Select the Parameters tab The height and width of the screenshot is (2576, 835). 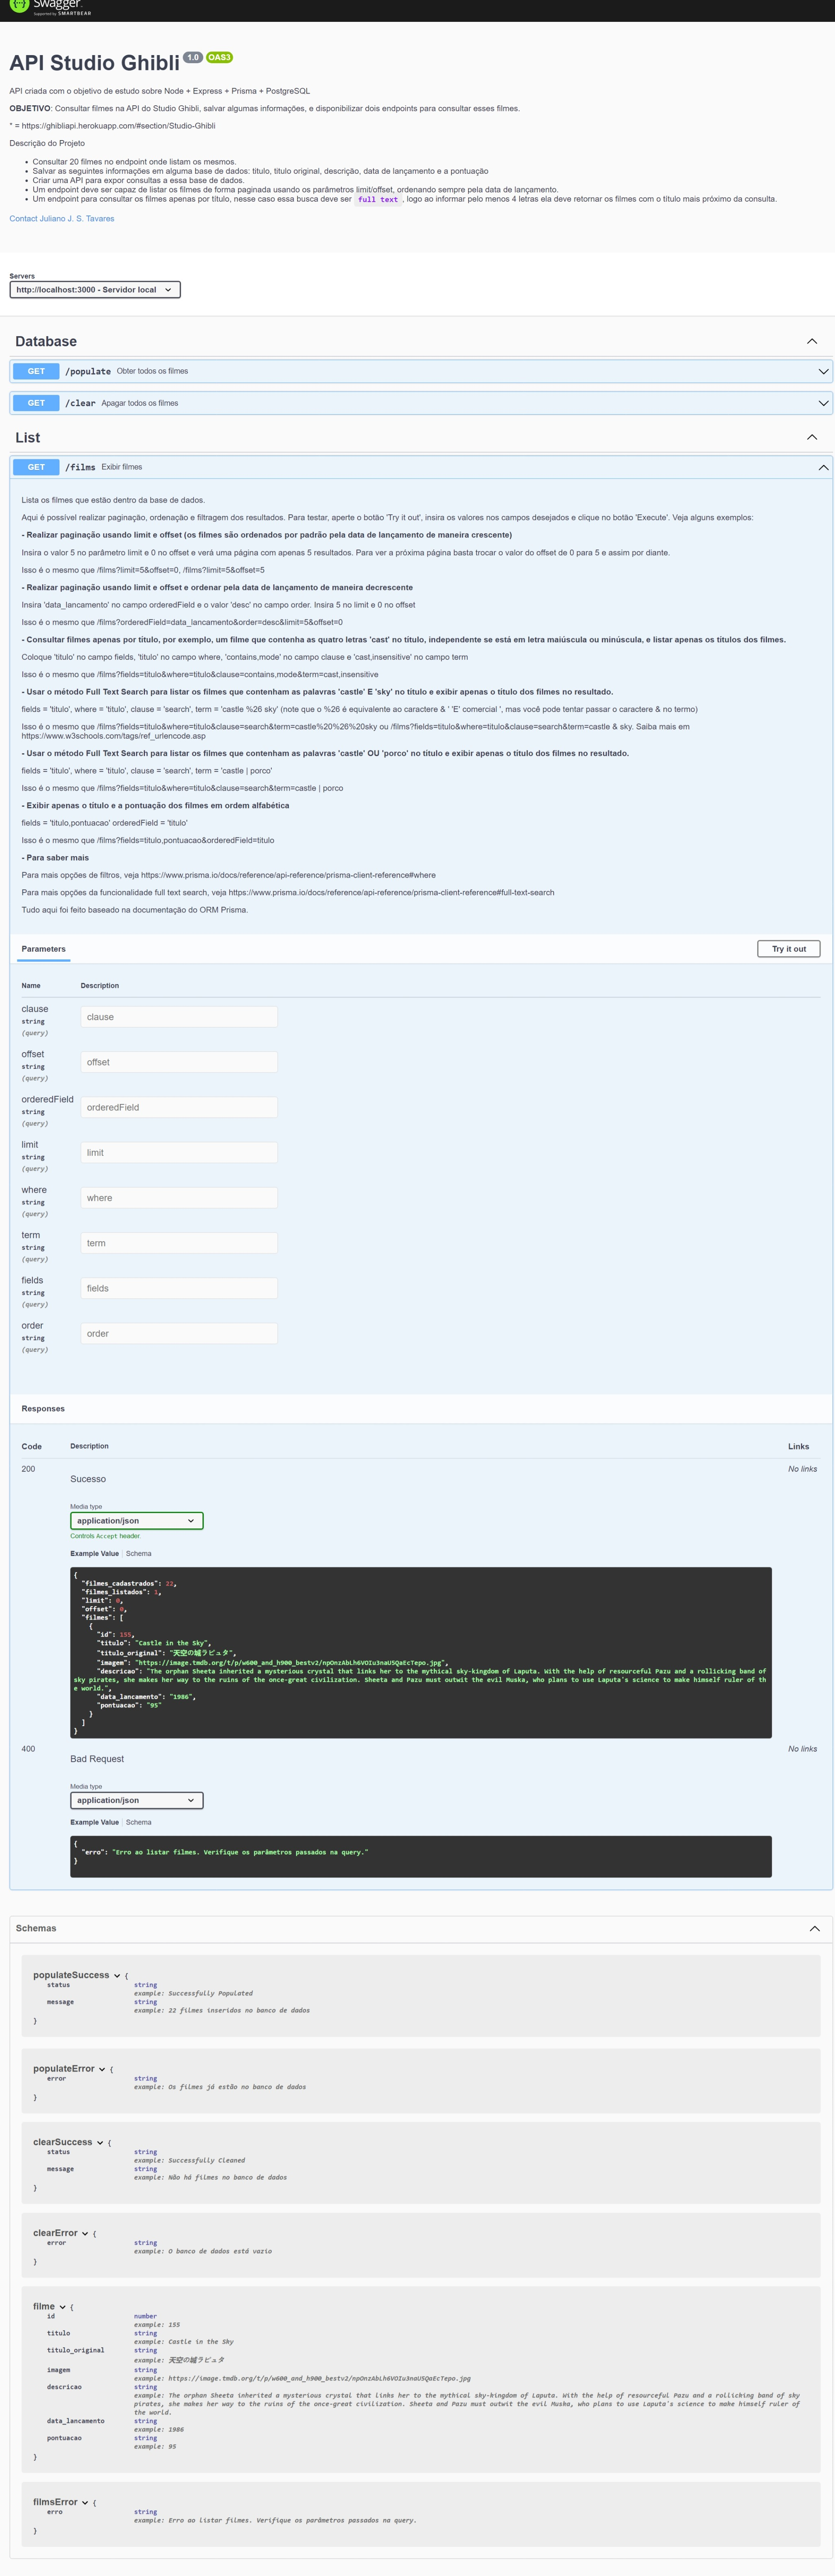point(44,949)
